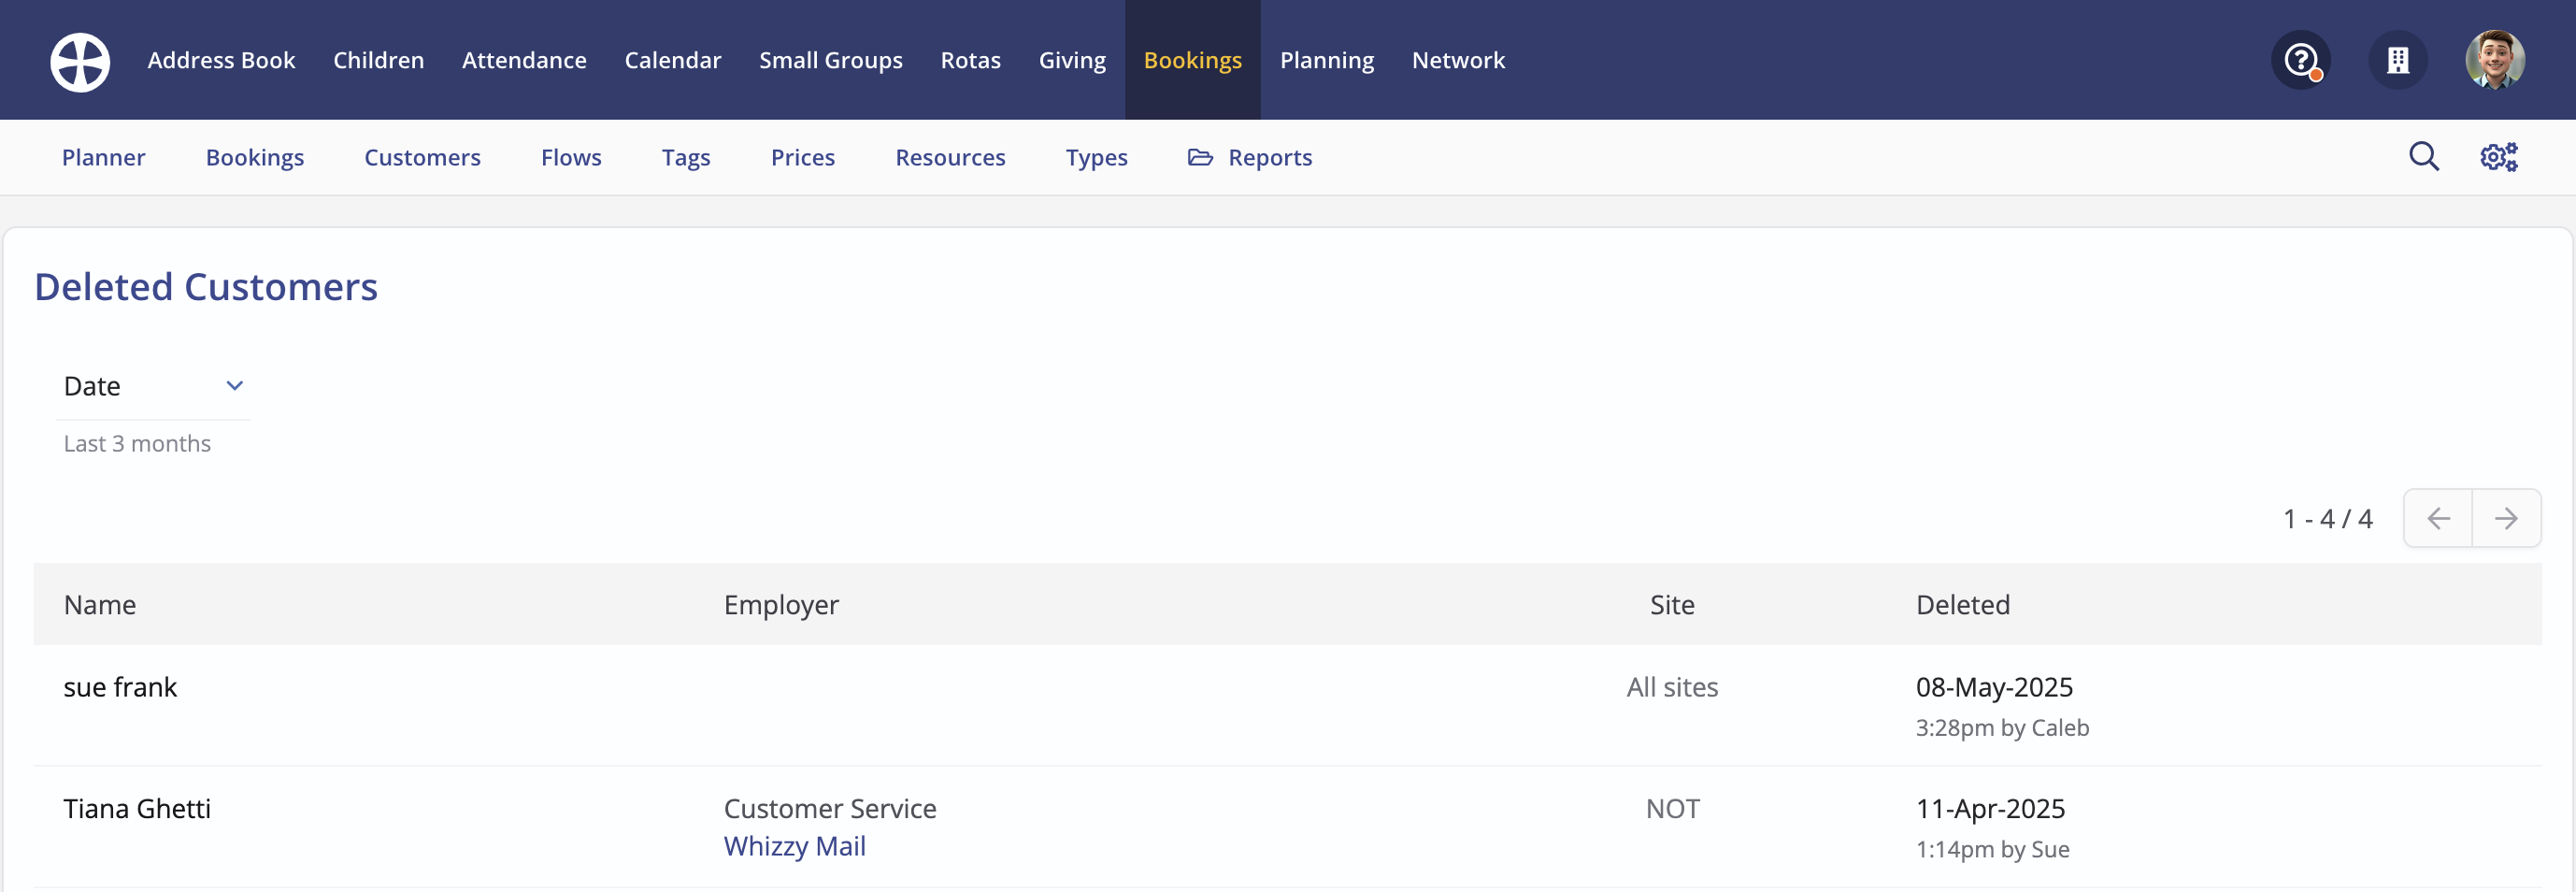Open the Attendance module
Viewport: 2576px width, 892px height.
point(524,60)
